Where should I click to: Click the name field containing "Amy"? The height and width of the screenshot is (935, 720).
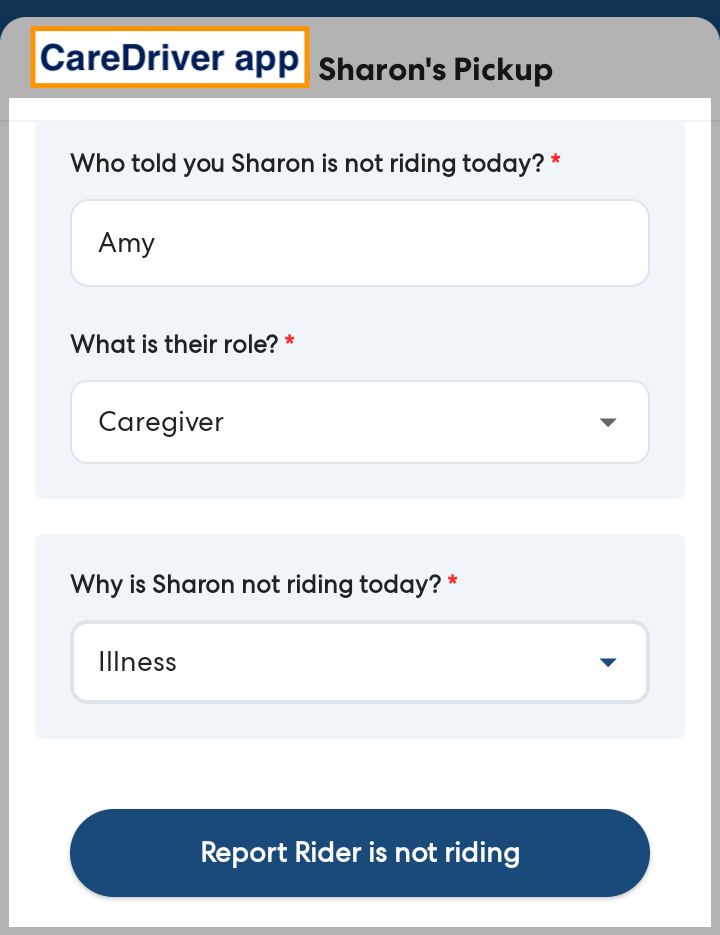click(x=360, y=243)
